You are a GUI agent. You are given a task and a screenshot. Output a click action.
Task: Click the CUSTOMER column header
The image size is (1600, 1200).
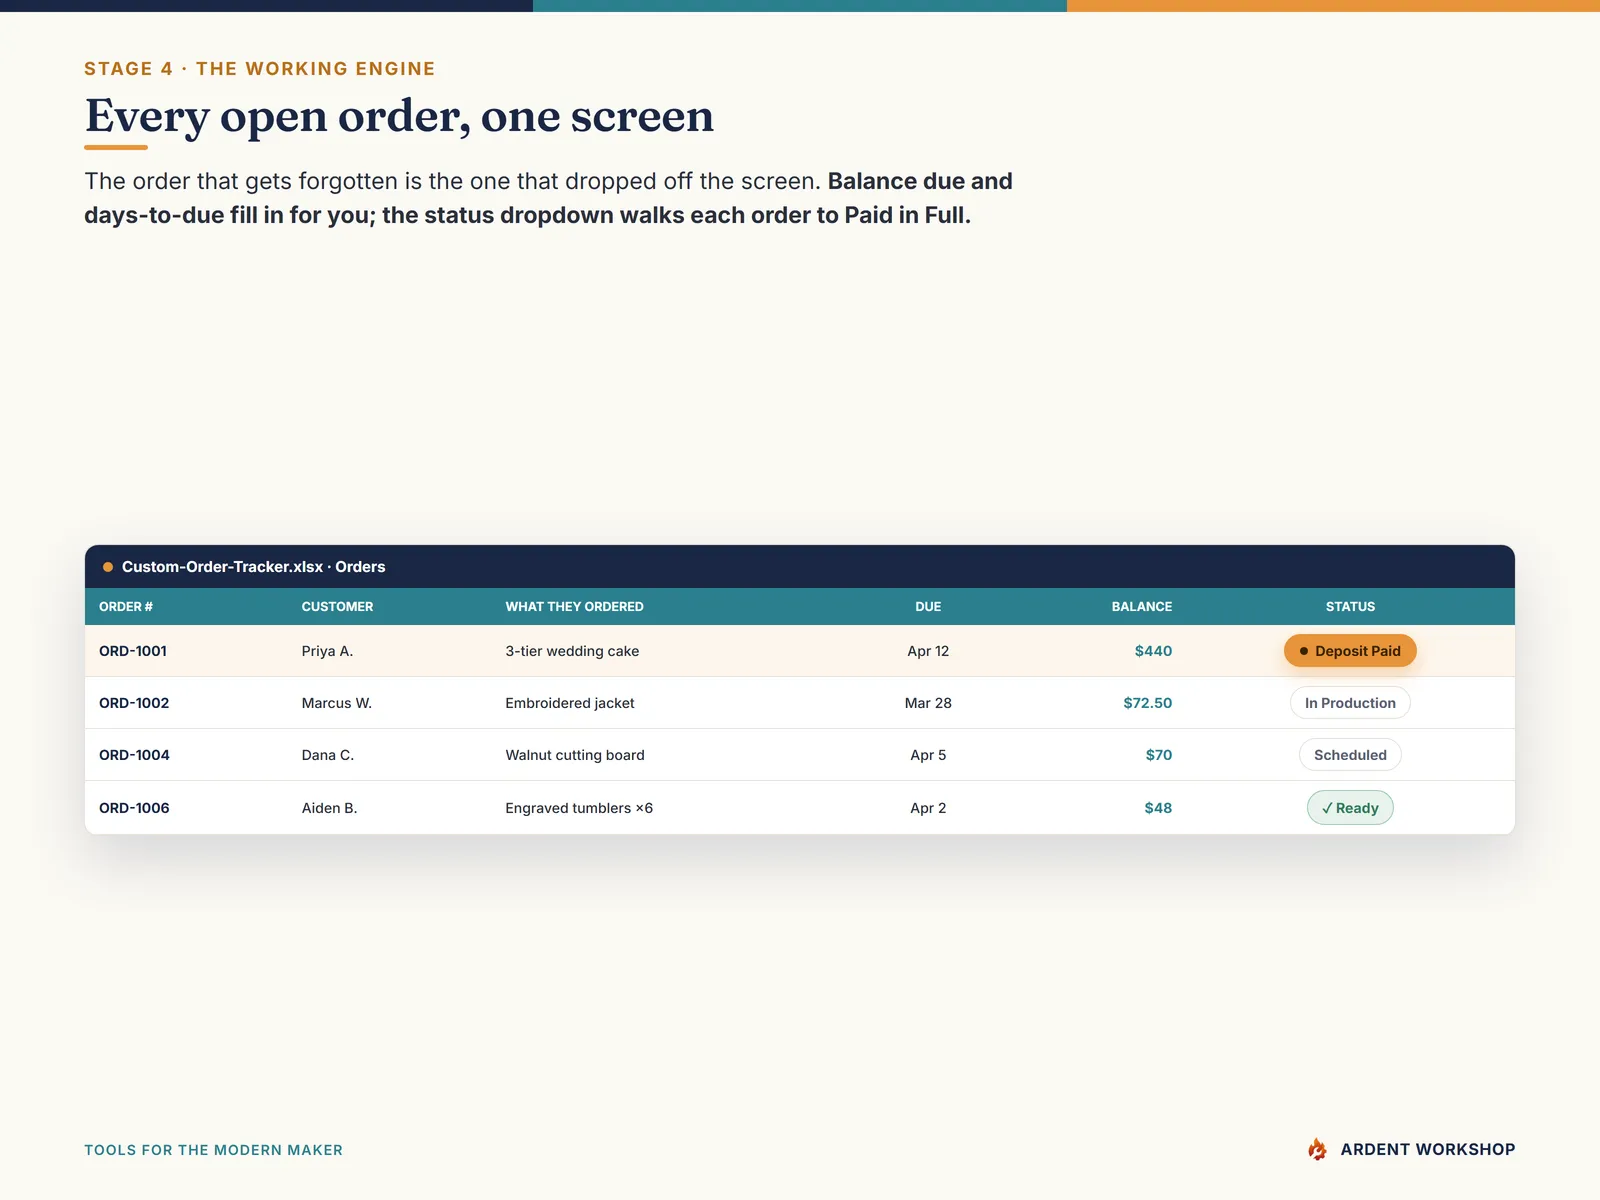pyautogui.click(x=337, y=607)
